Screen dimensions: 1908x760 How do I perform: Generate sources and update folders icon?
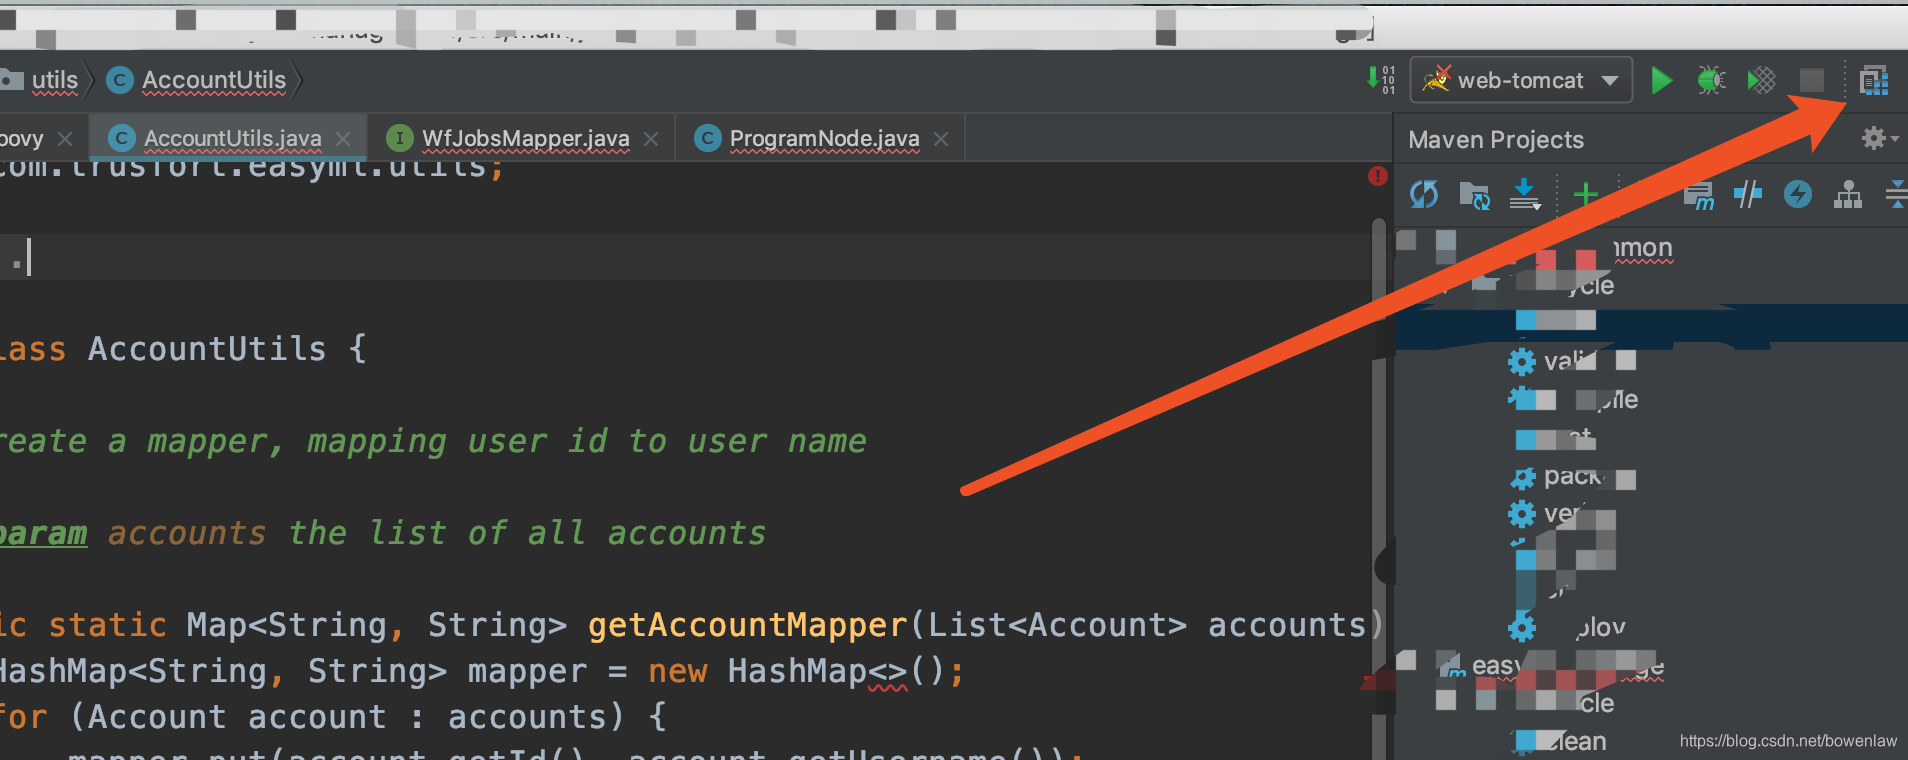tap(1474, 194)
